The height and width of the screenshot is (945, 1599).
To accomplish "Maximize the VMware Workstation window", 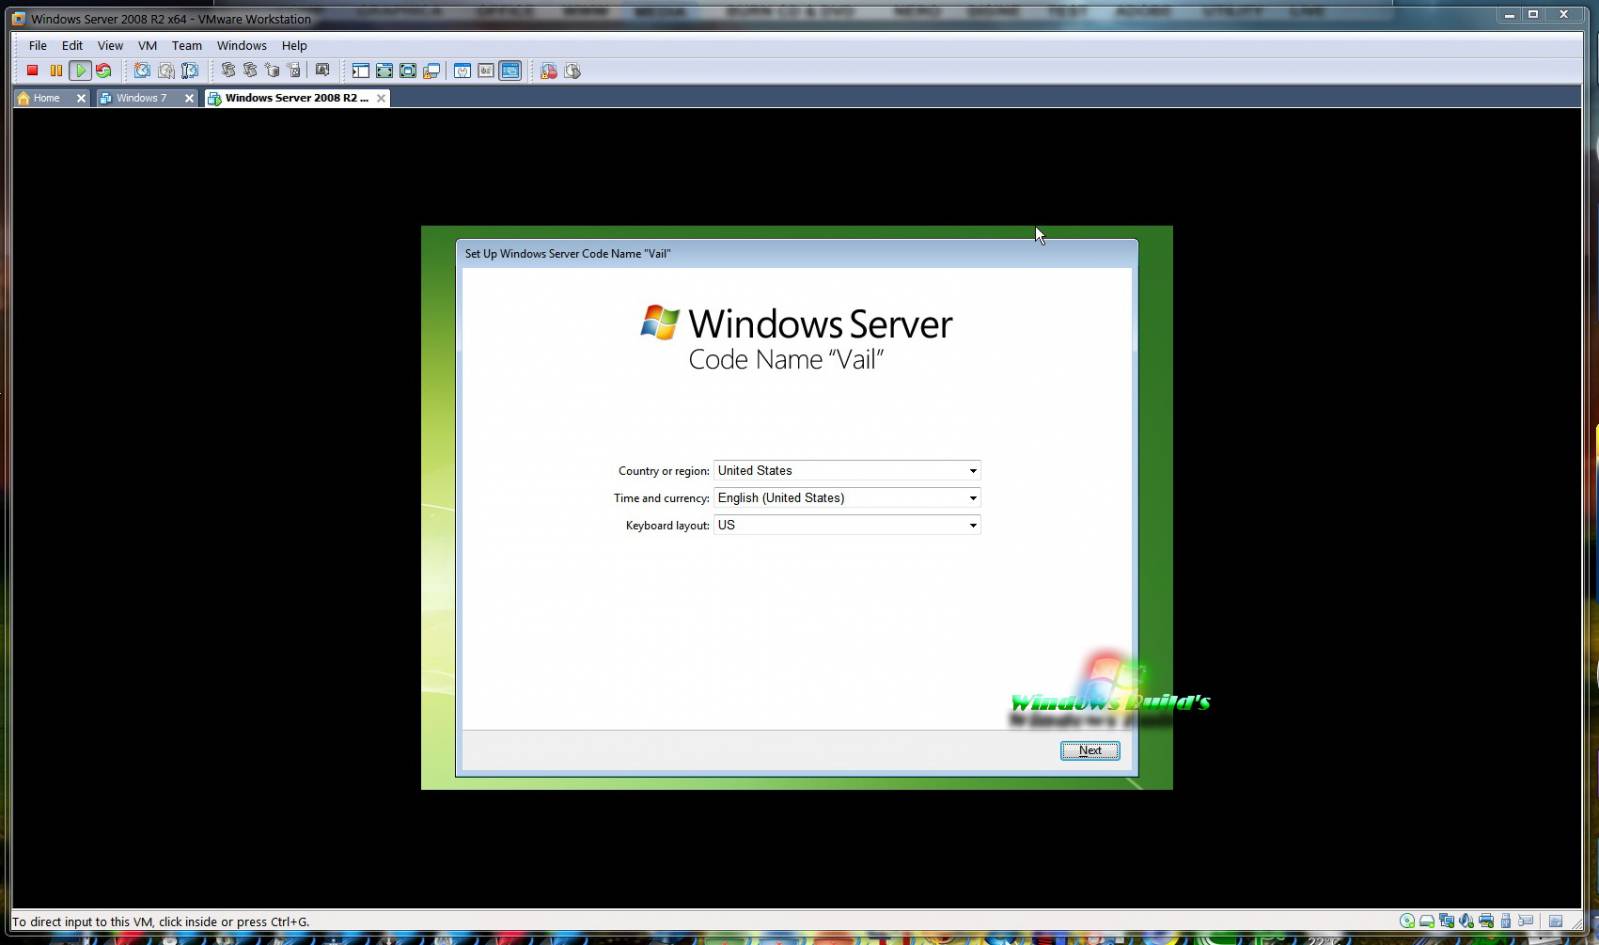I will [1533, 15].
